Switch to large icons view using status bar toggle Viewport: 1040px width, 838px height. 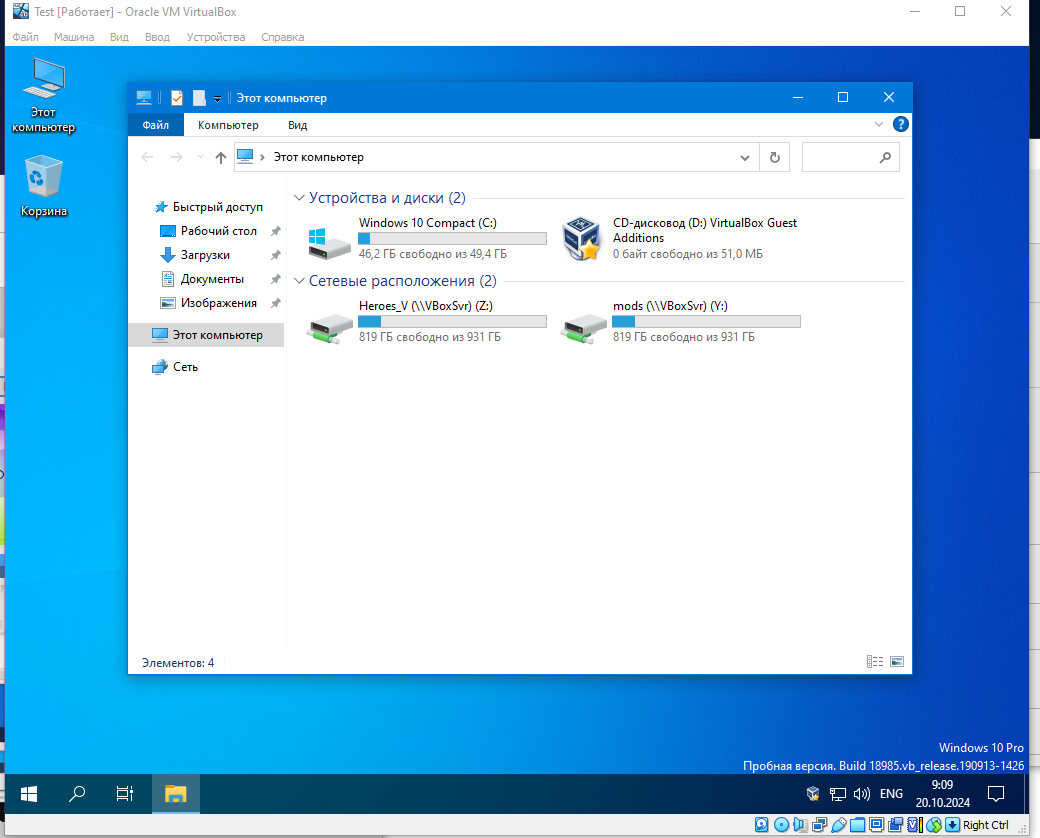pyautogui.click(x=897, y=662)
